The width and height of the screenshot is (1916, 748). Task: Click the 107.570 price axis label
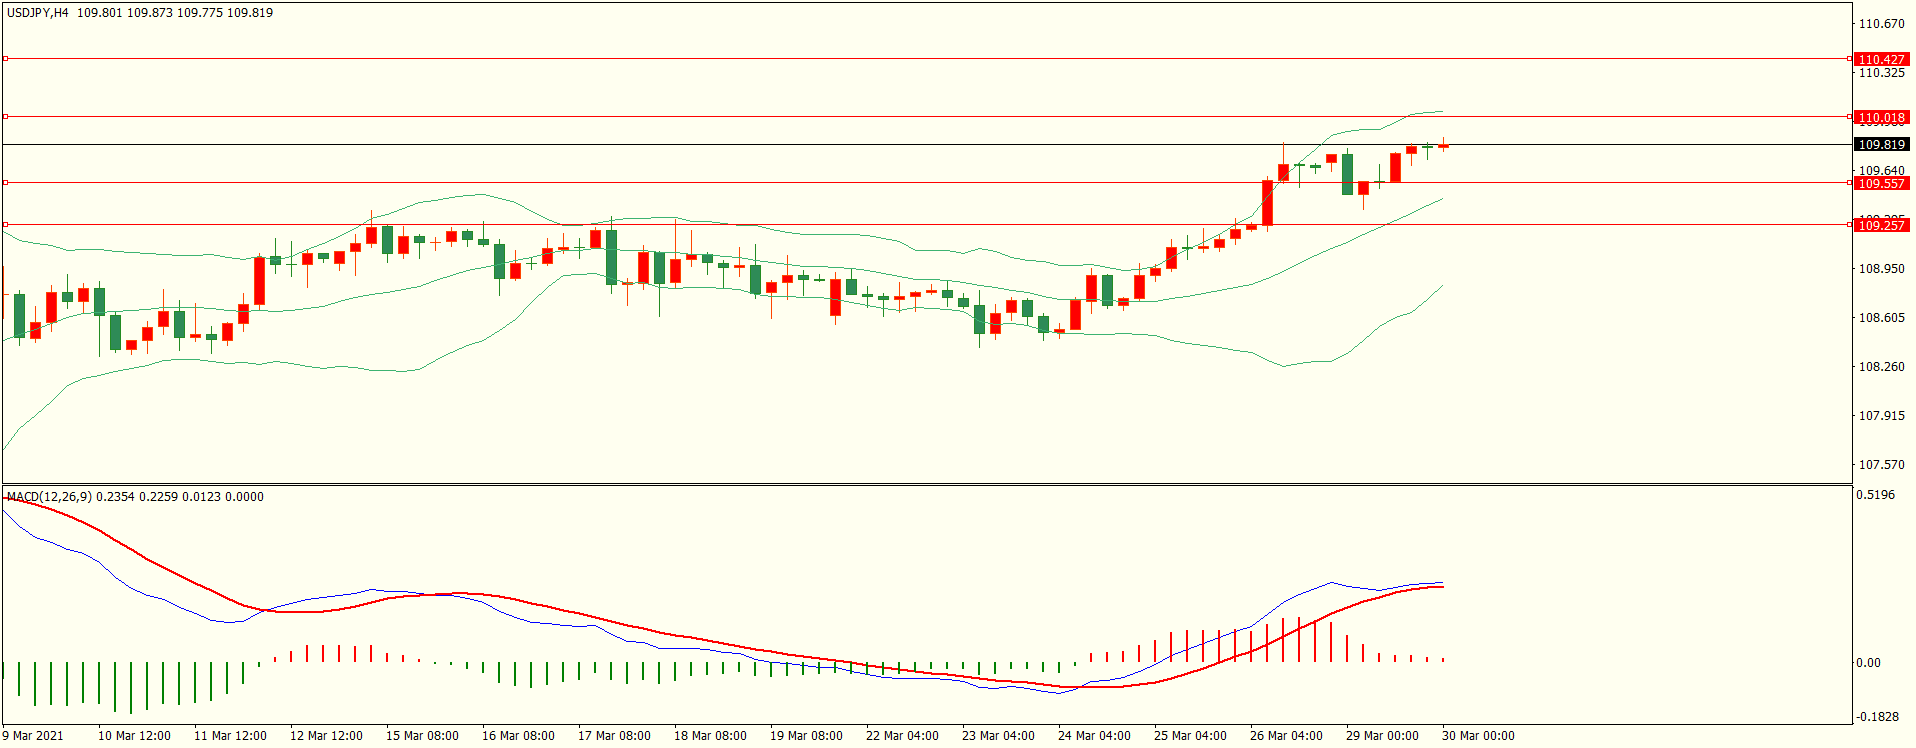[1881, 465]
